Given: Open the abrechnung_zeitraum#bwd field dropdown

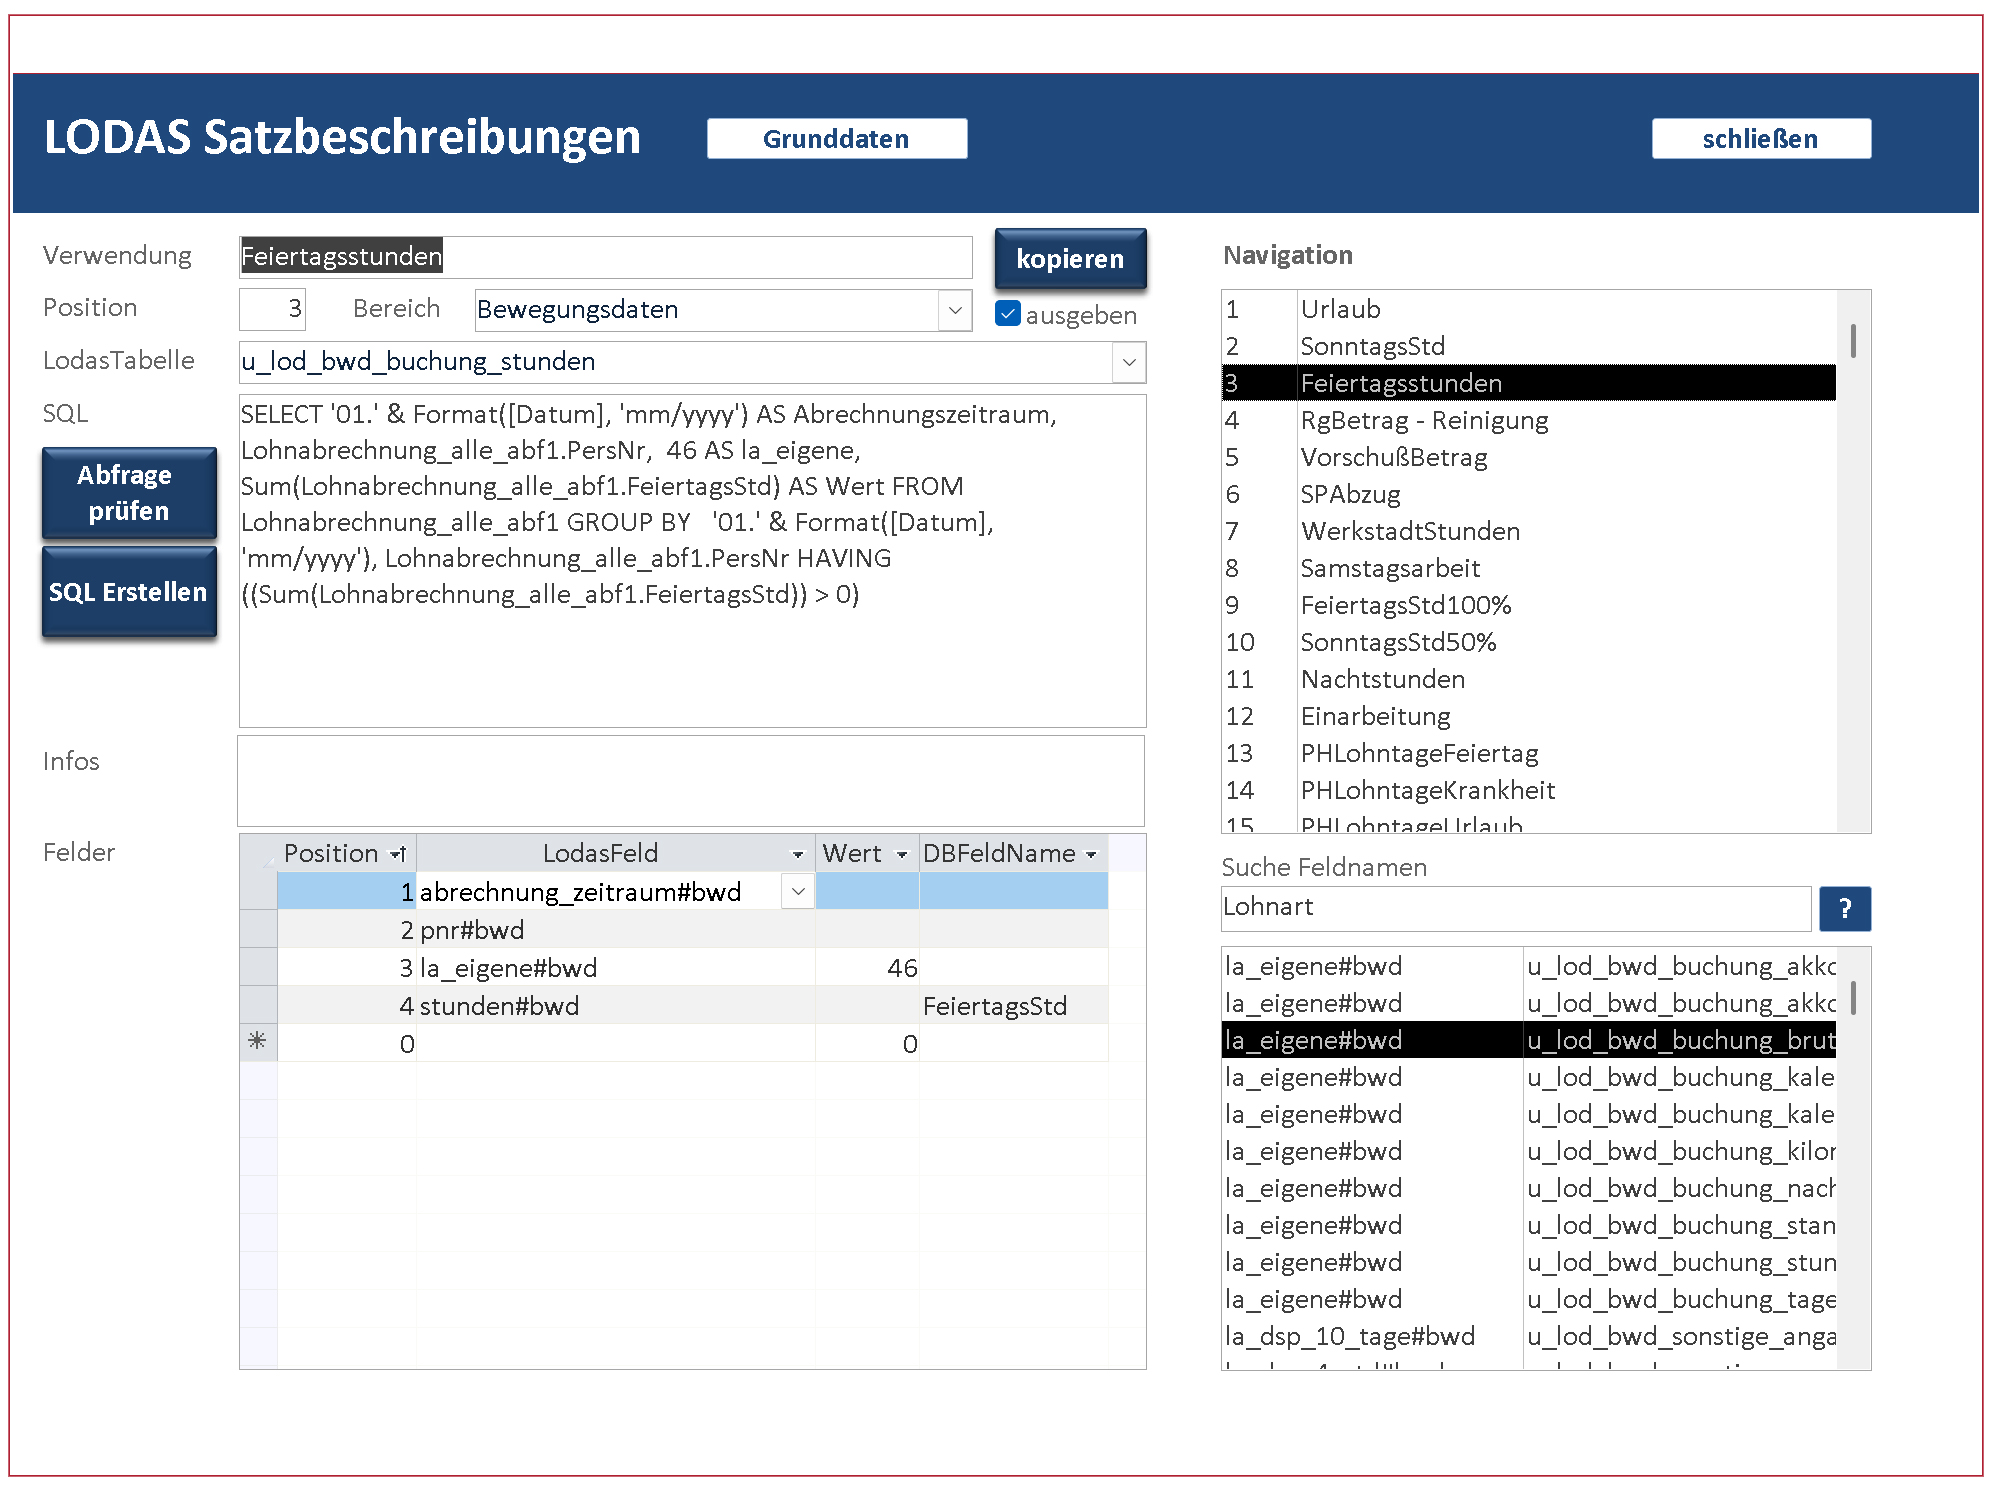Looking at the screenshot, I should [x=797, y=891].
